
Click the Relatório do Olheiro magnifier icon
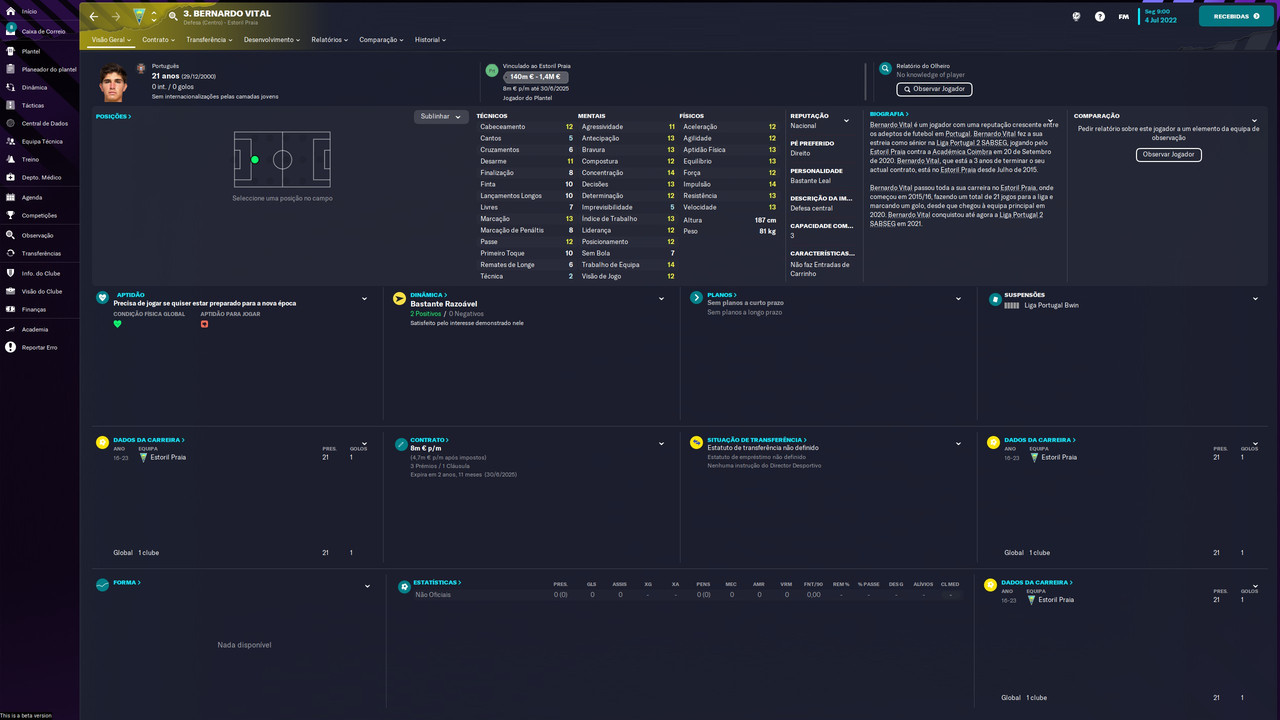(x=885, y=69)
